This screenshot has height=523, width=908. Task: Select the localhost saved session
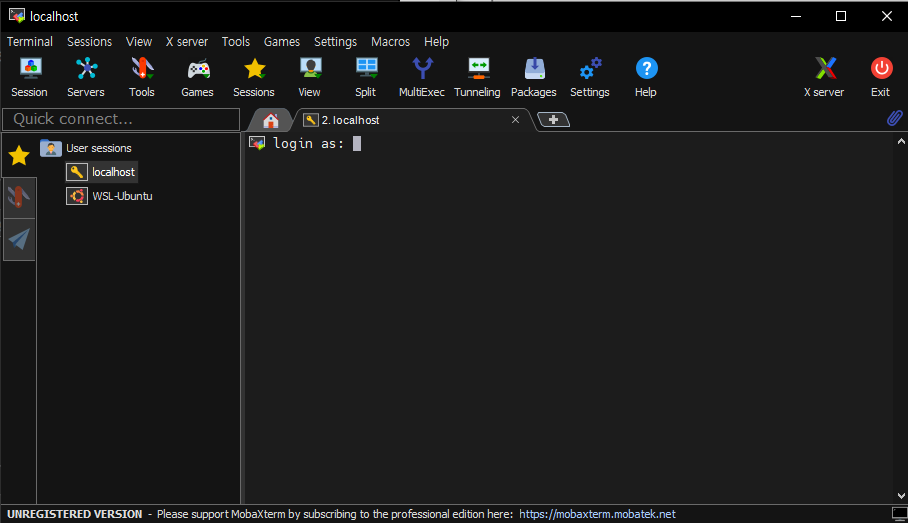114,172
